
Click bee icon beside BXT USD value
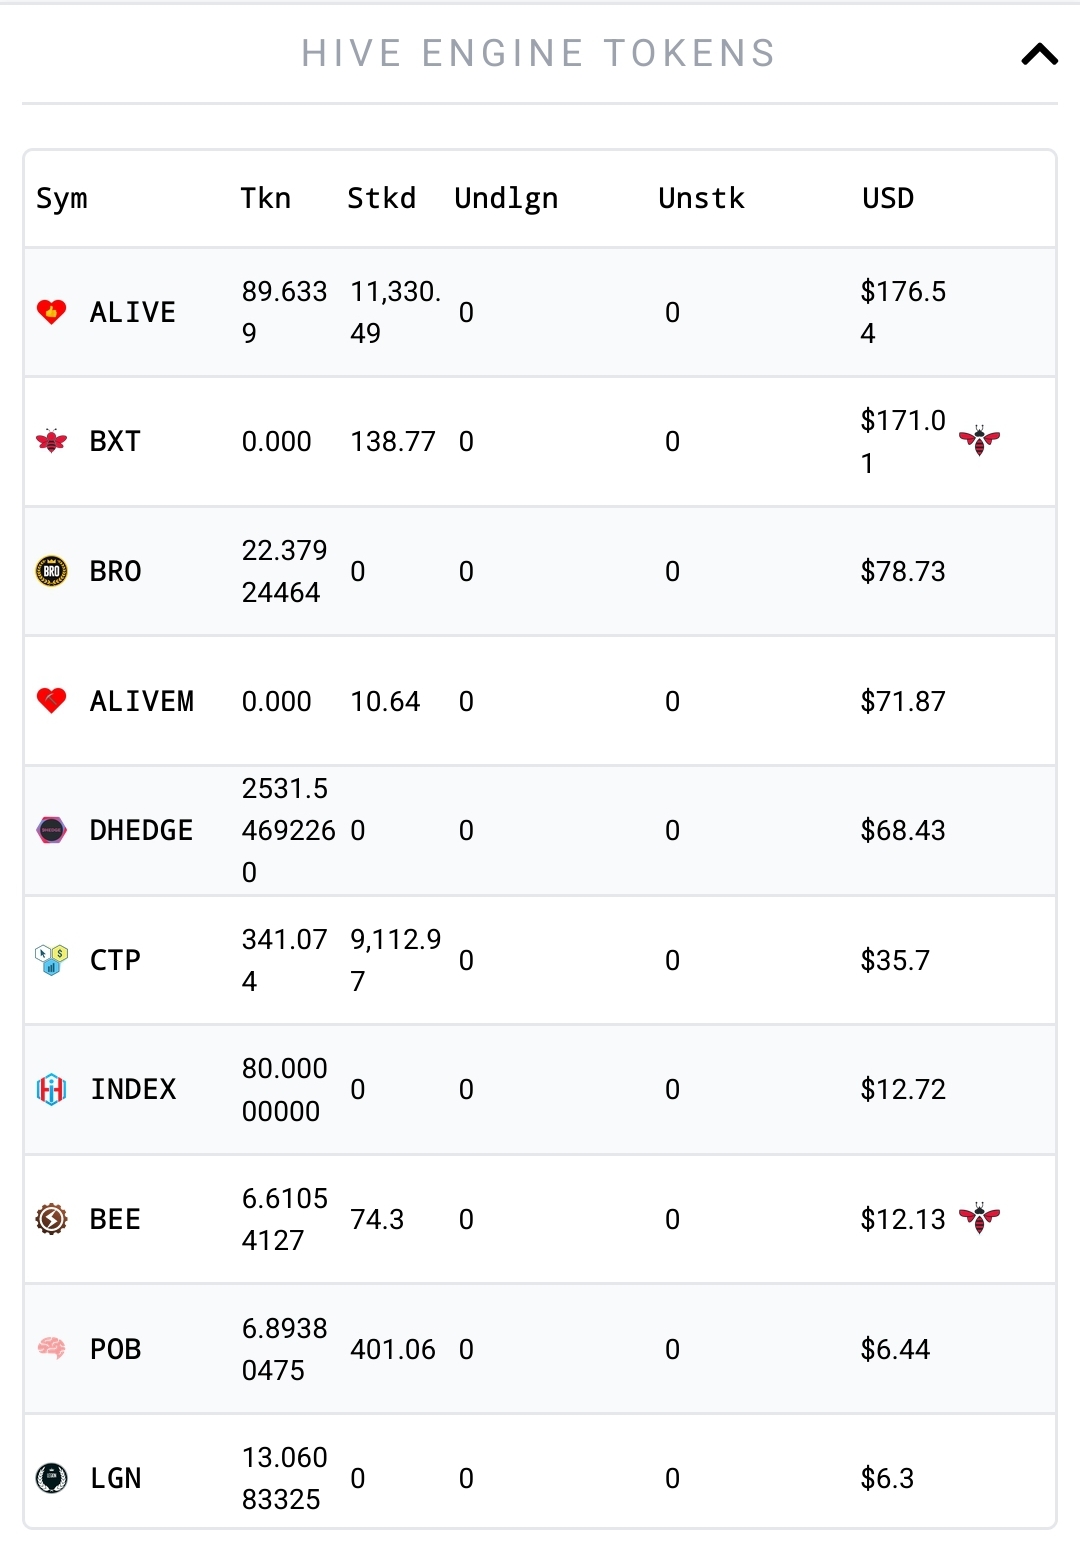tap(979, 440)
